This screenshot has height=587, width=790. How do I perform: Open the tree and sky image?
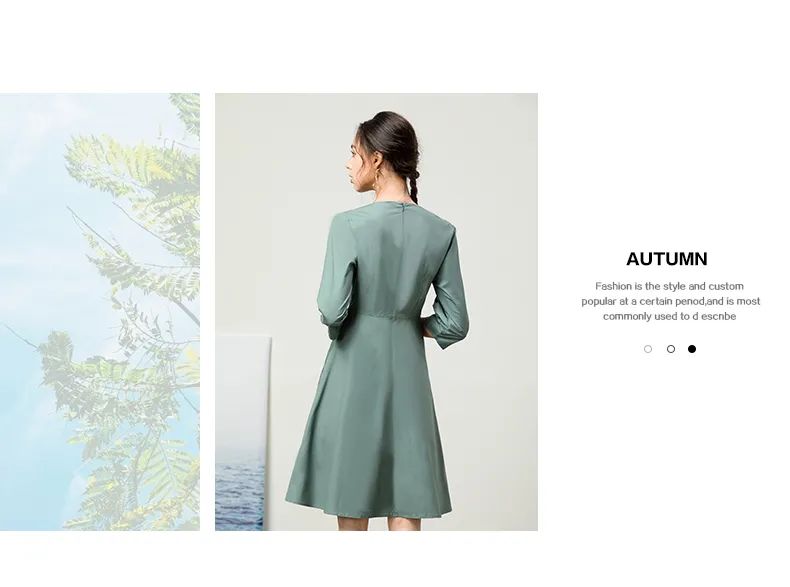click(x=100, y=311)
